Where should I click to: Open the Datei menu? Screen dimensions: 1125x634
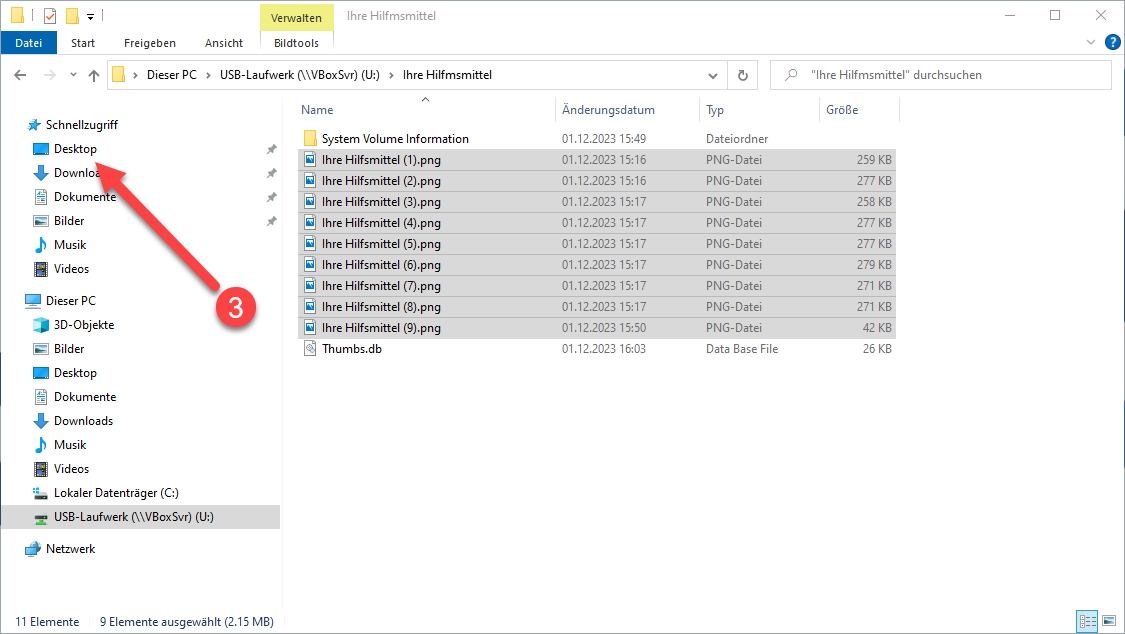coord(29,43)
